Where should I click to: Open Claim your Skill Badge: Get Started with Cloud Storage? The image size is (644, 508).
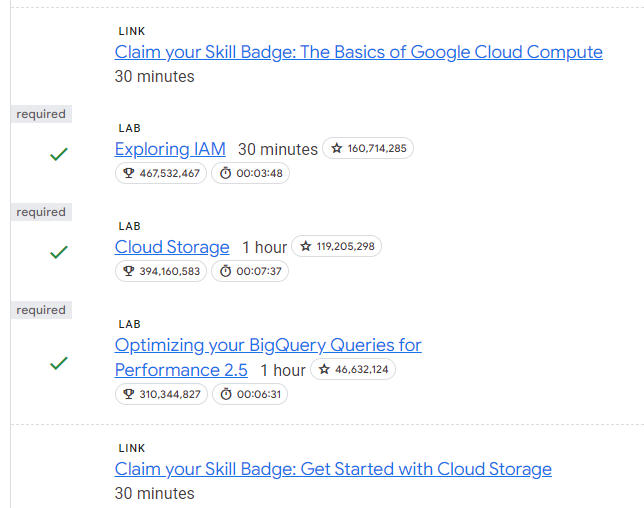(x=333, y=469)
